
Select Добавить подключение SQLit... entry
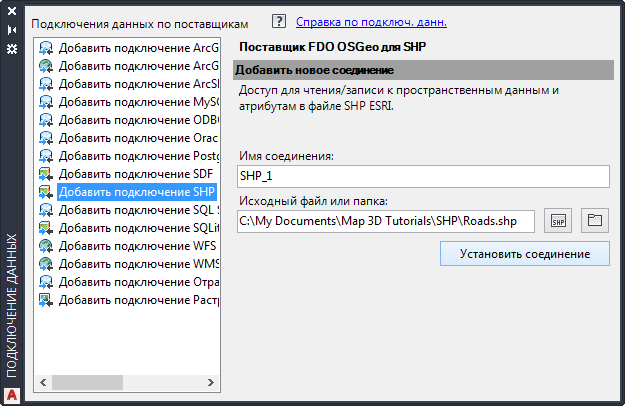139,228
